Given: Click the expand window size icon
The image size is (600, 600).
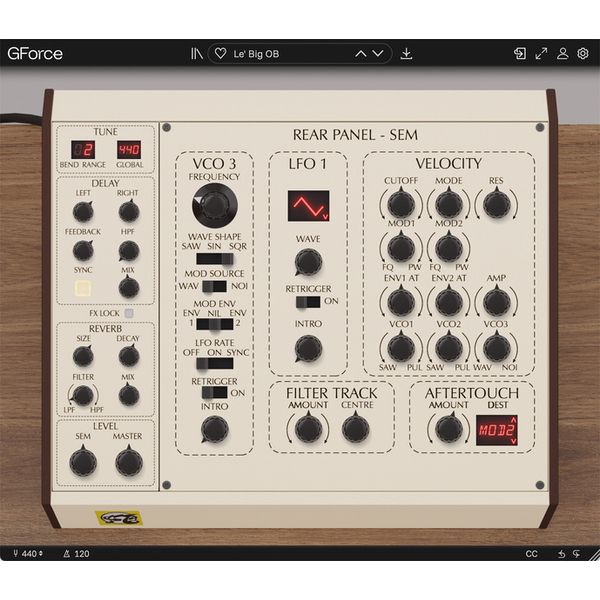Looking at the screenshot, I should click(541, 54).
